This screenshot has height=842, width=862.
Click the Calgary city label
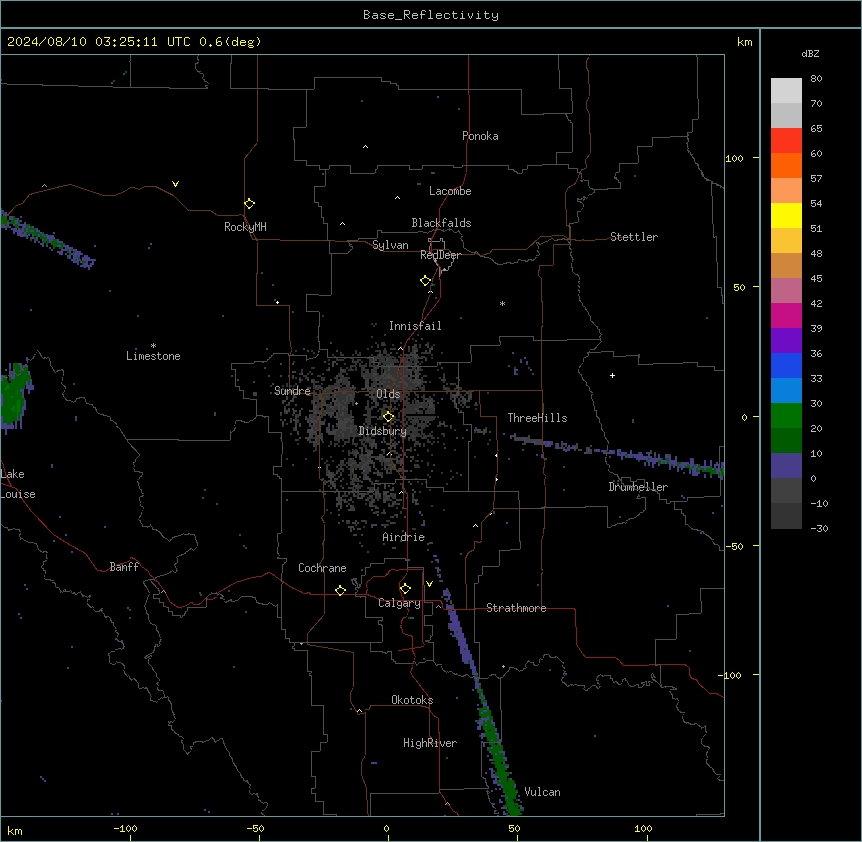[x=399, y=603]
